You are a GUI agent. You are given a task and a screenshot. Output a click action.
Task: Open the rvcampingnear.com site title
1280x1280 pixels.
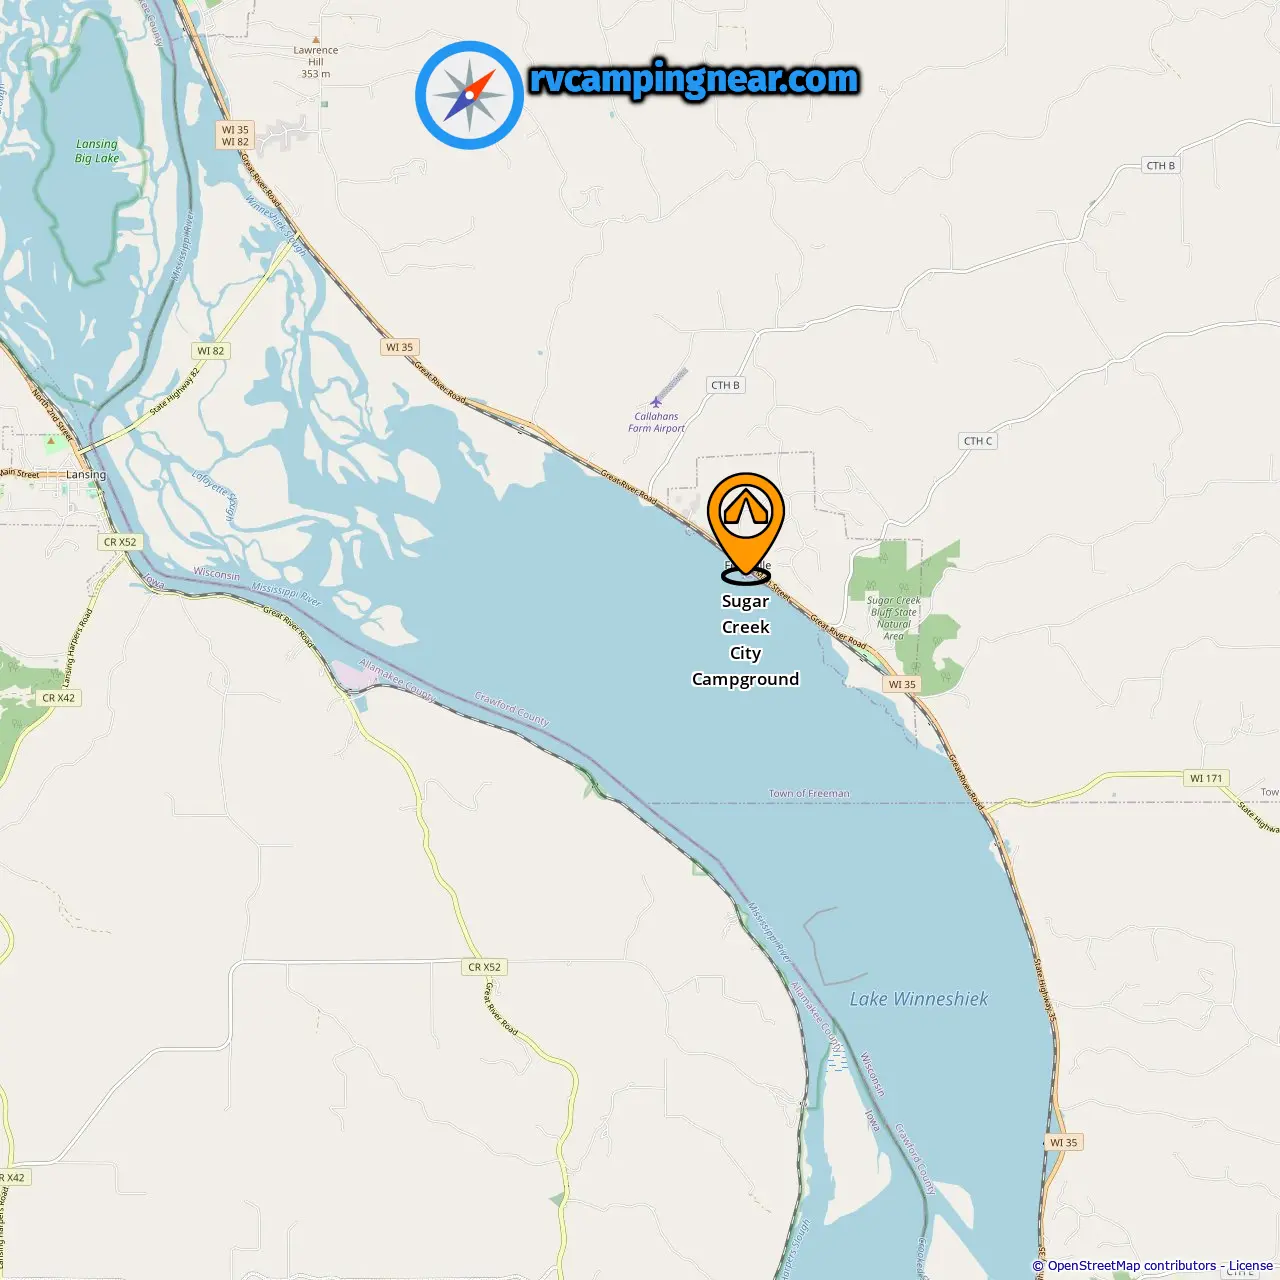coord(694,79)
